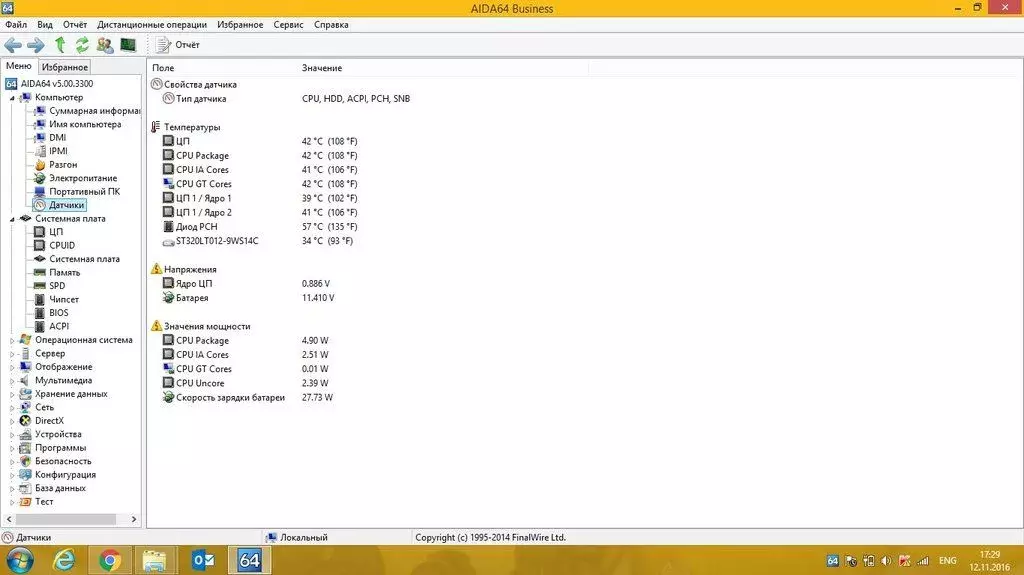Click the Программы icon in tree

[x=25, y=448]
